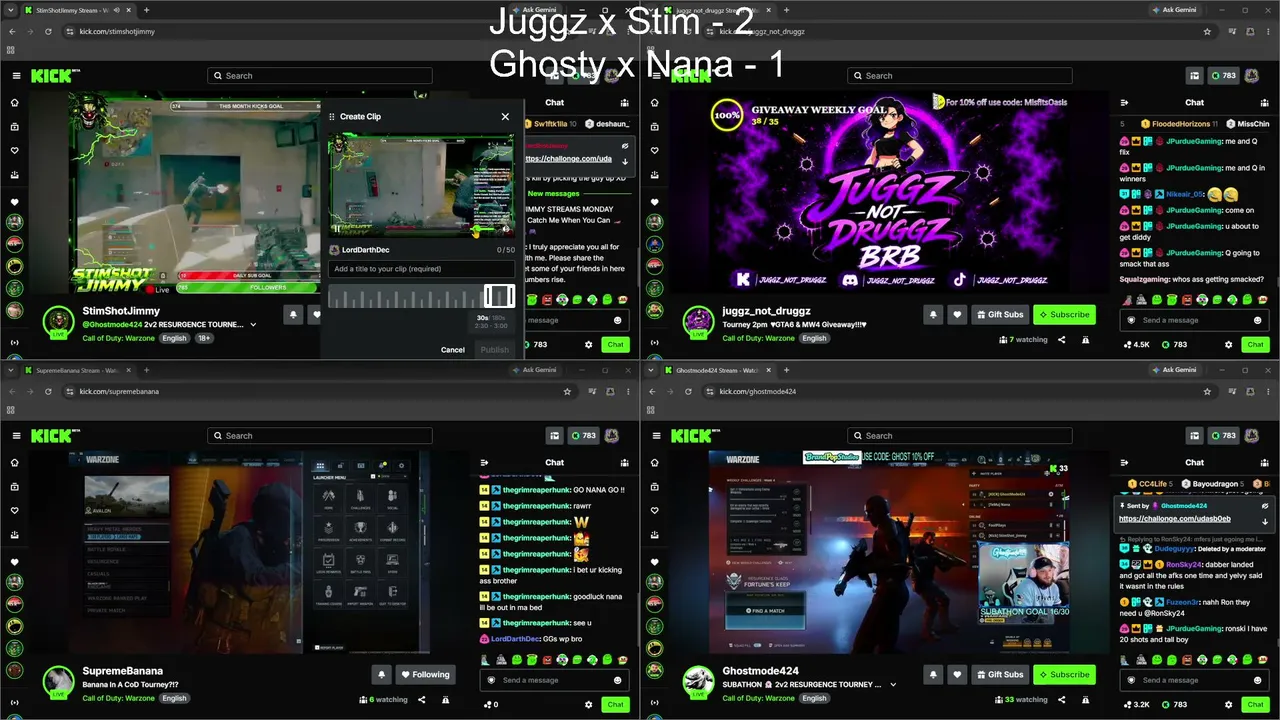Go to Home in SupremeBanana window sidebar

(x=14, y=463)
